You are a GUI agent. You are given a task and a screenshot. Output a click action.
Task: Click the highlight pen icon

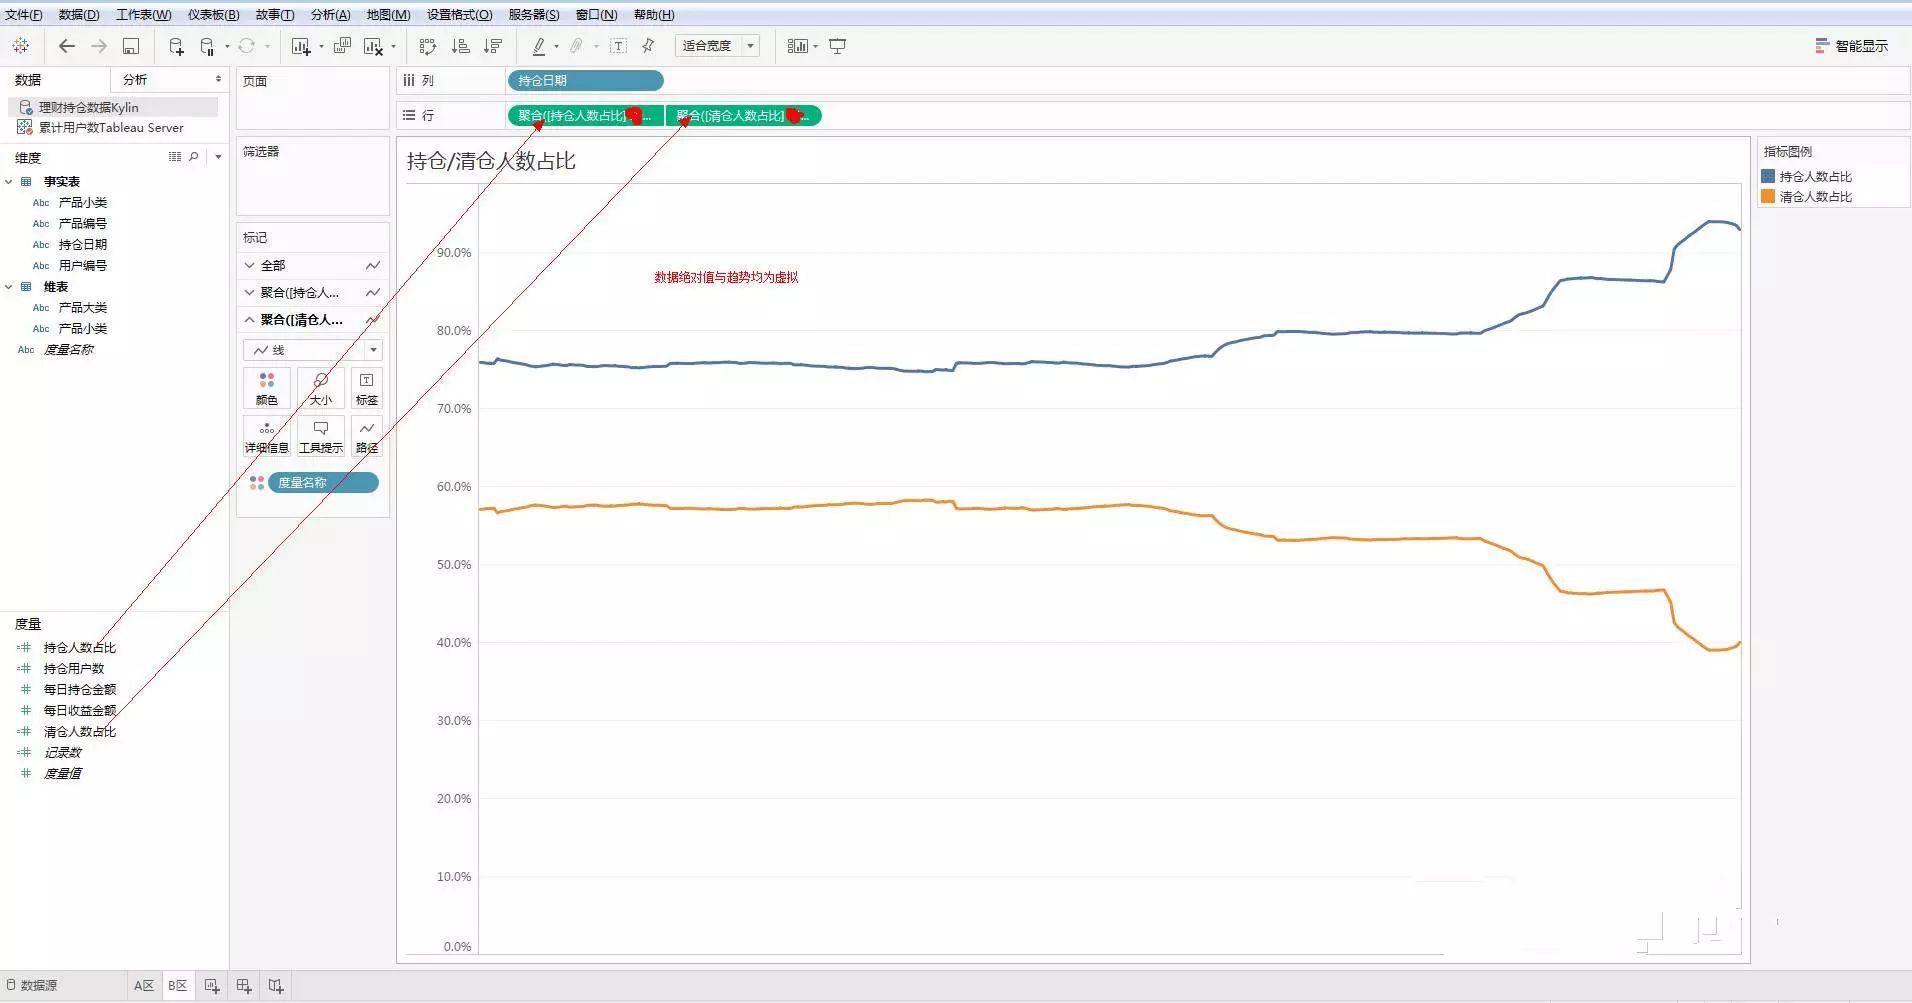pos(539,46)
